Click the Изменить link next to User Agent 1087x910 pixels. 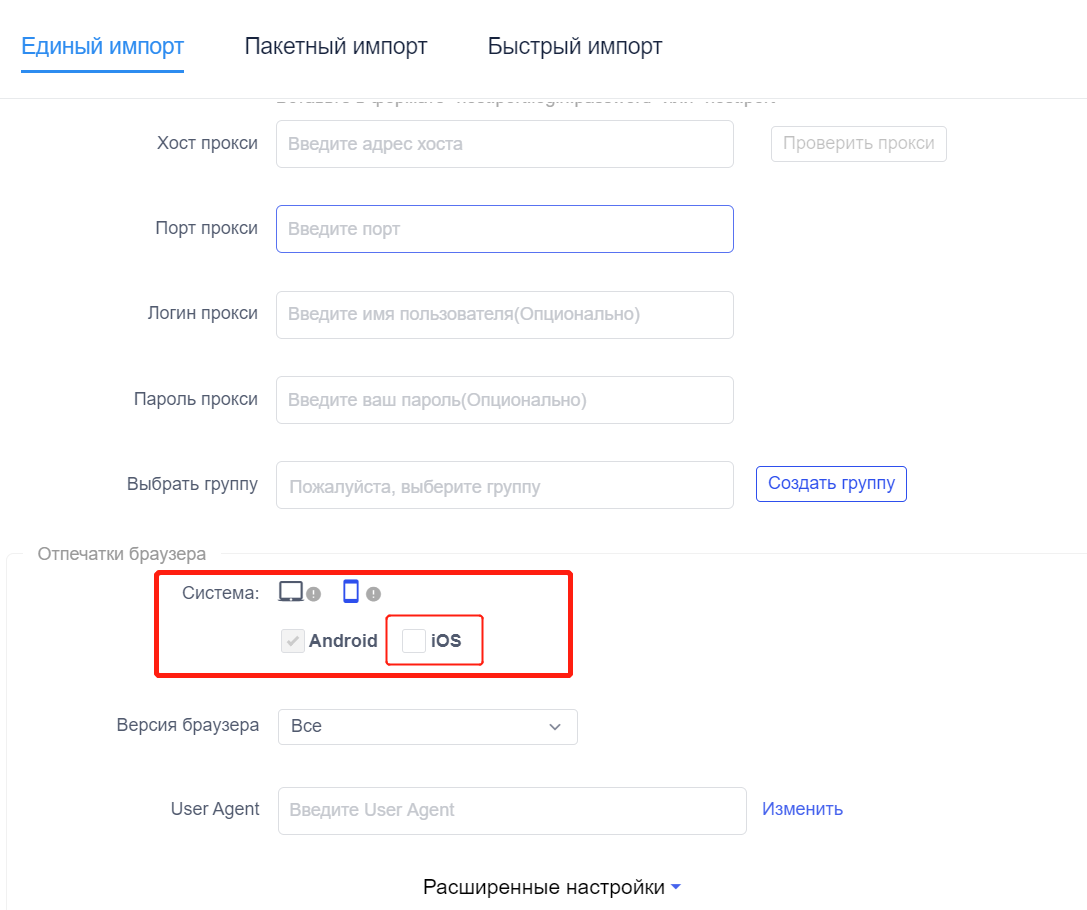coord(802,809)
